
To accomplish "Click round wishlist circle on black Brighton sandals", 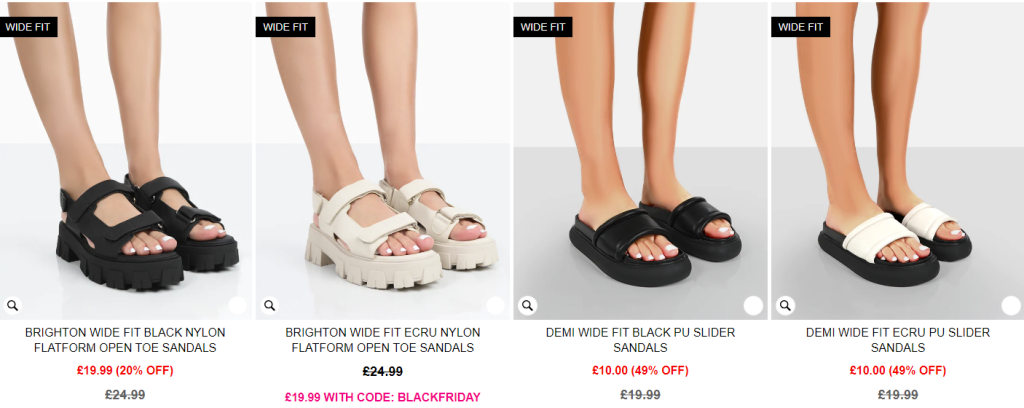I will tap(238, 305).
